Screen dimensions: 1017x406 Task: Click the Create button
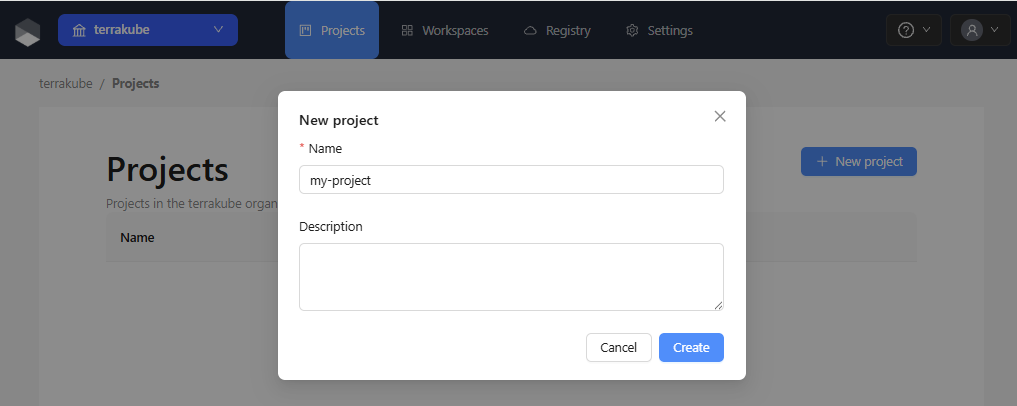tap(691, 348)
